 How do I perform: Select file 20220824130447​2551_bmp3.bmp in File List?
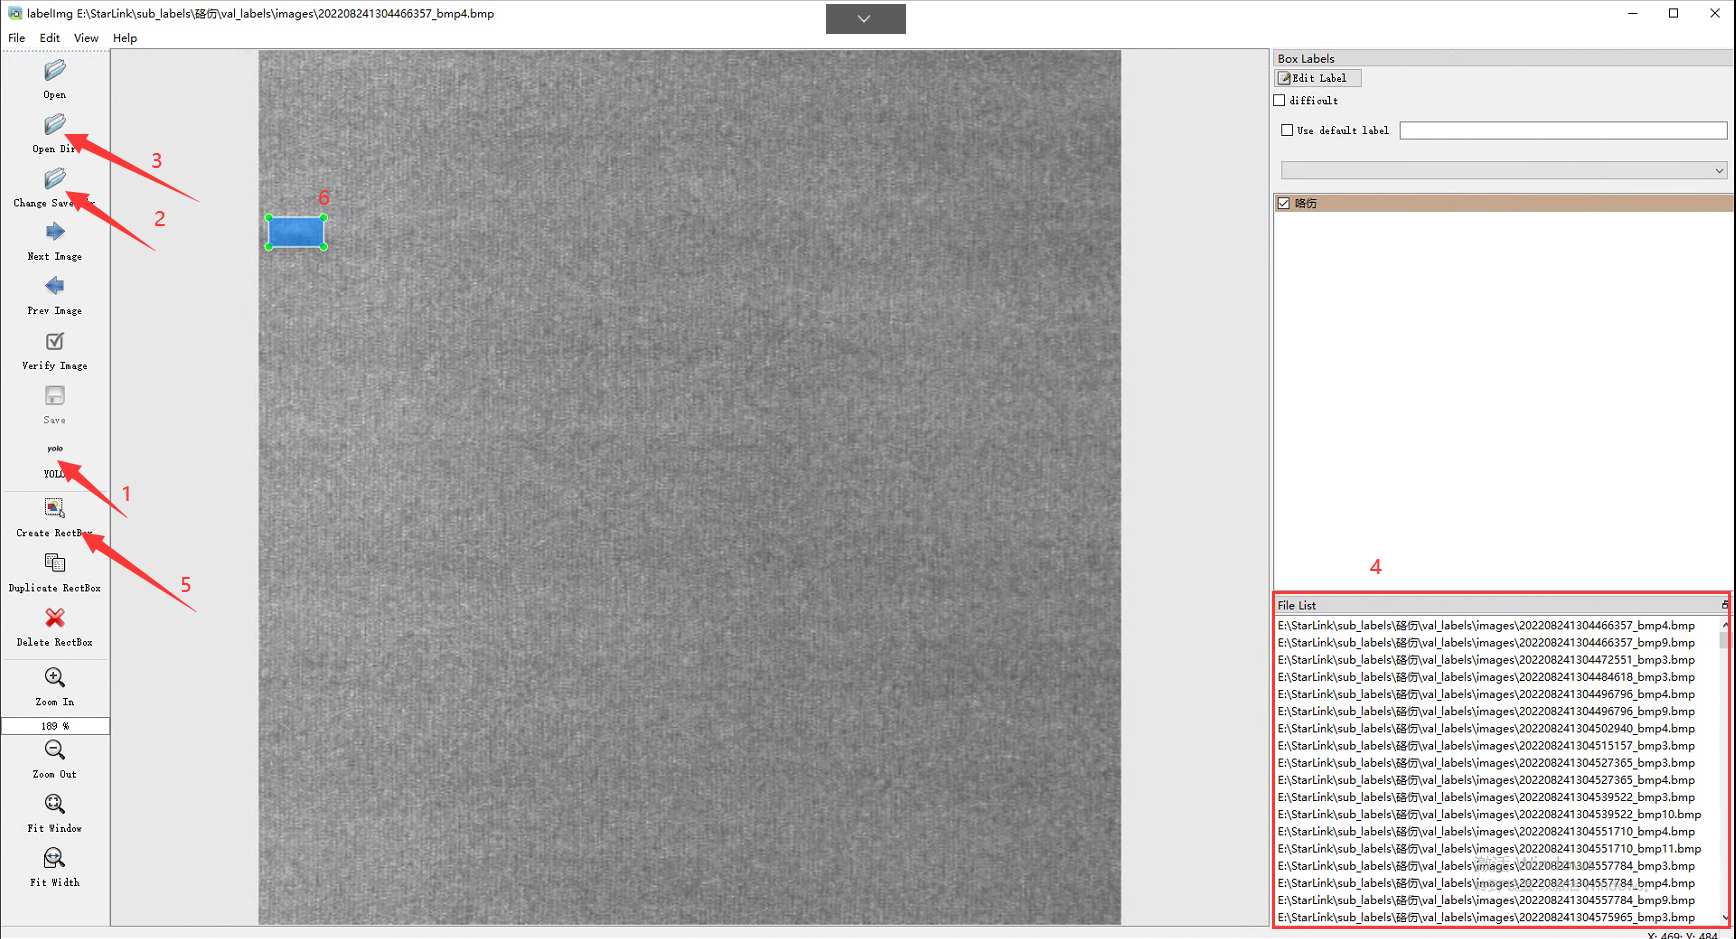point(1486,660)
